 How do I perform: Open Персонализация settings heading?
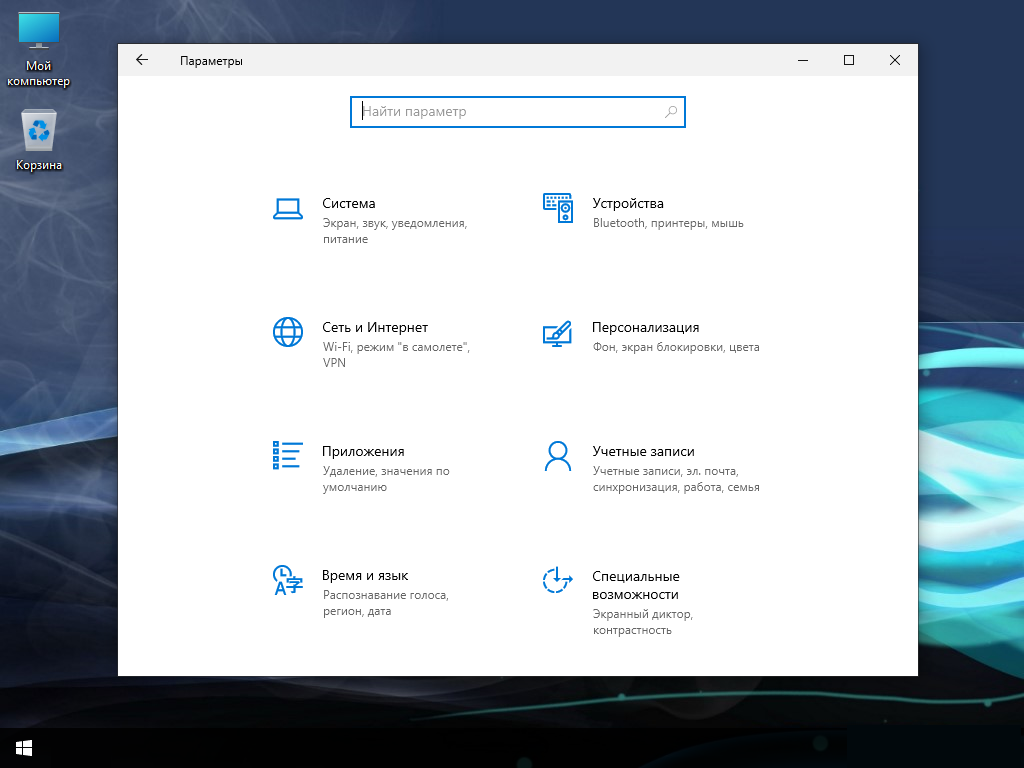coord(645,327)
